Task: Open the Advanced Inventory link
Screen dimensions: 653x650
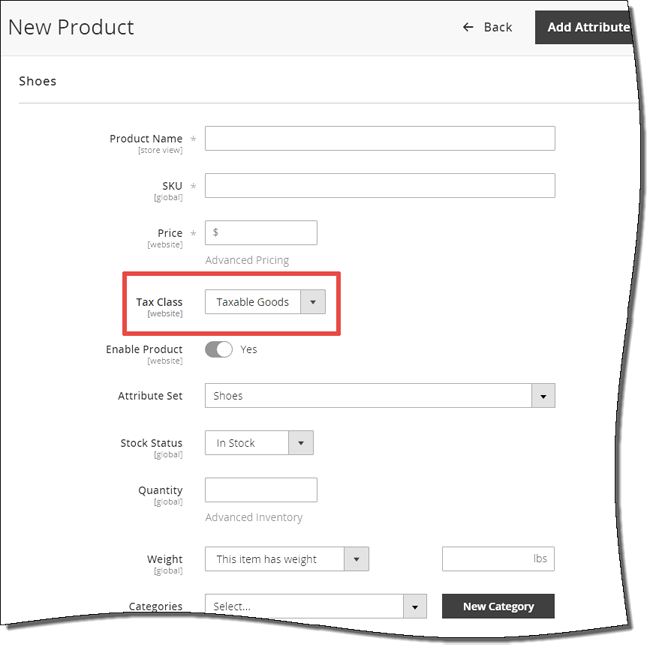Action: click(x=254, y=518)
